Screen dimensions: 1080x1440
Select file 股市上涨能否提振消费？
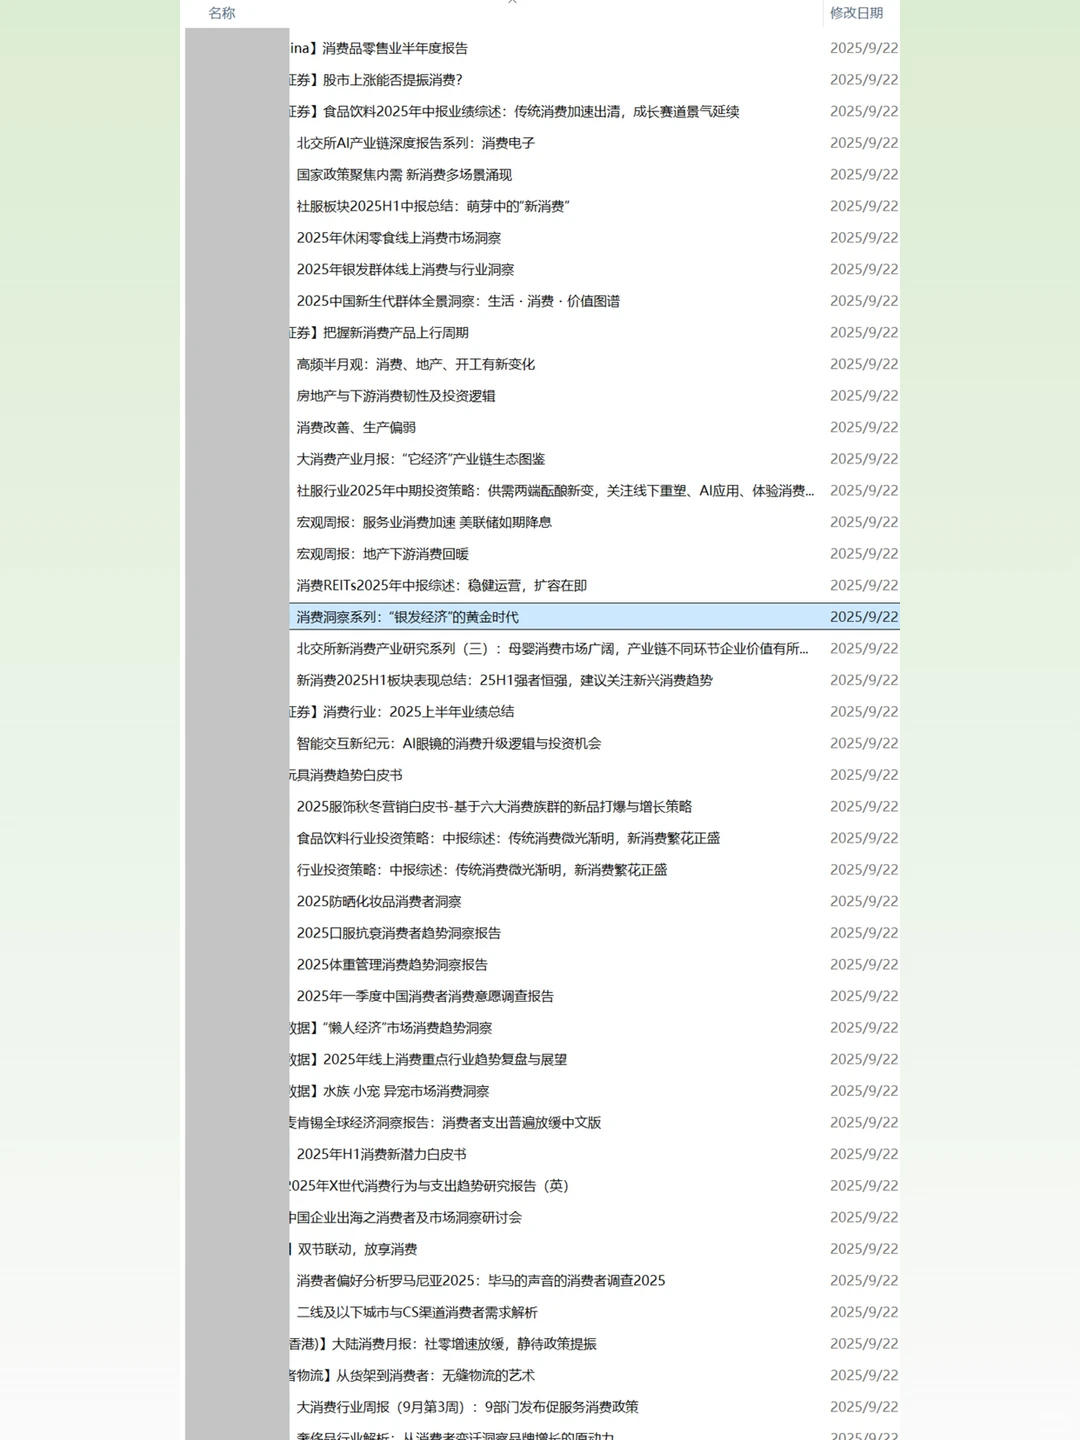click(x=376, y=80)
